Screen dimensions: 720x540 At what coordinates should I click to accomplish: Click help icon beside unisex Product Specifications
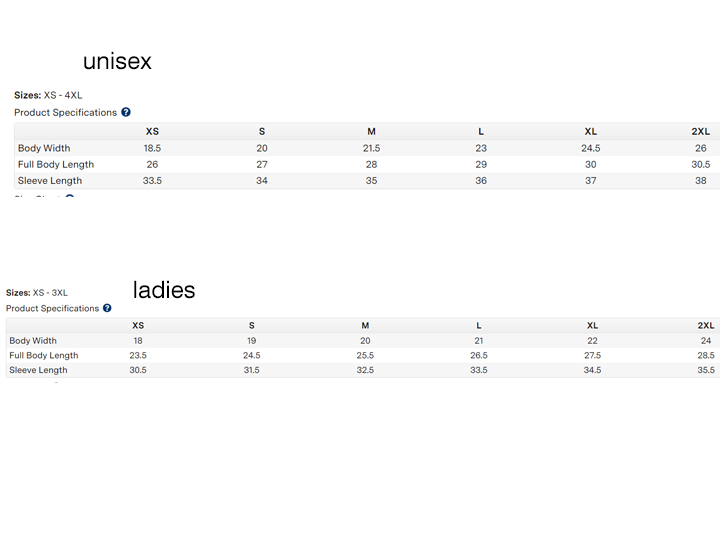(x=126, y=113)
